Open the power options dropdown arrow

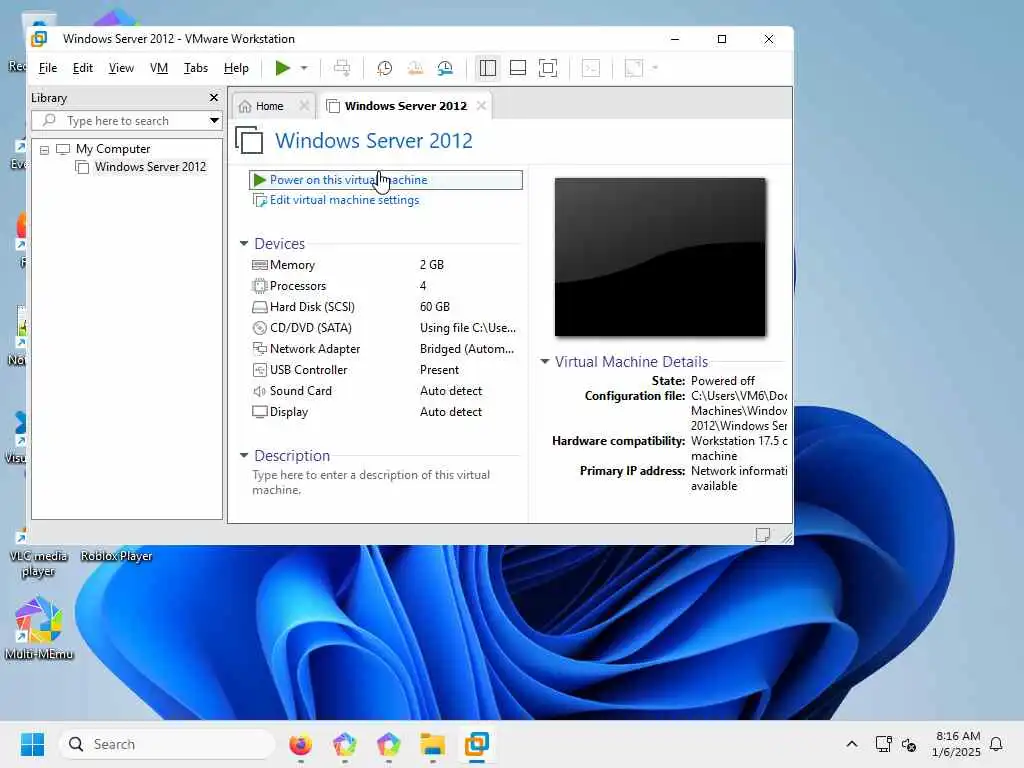pyautogui.click(x=304, y=68)
